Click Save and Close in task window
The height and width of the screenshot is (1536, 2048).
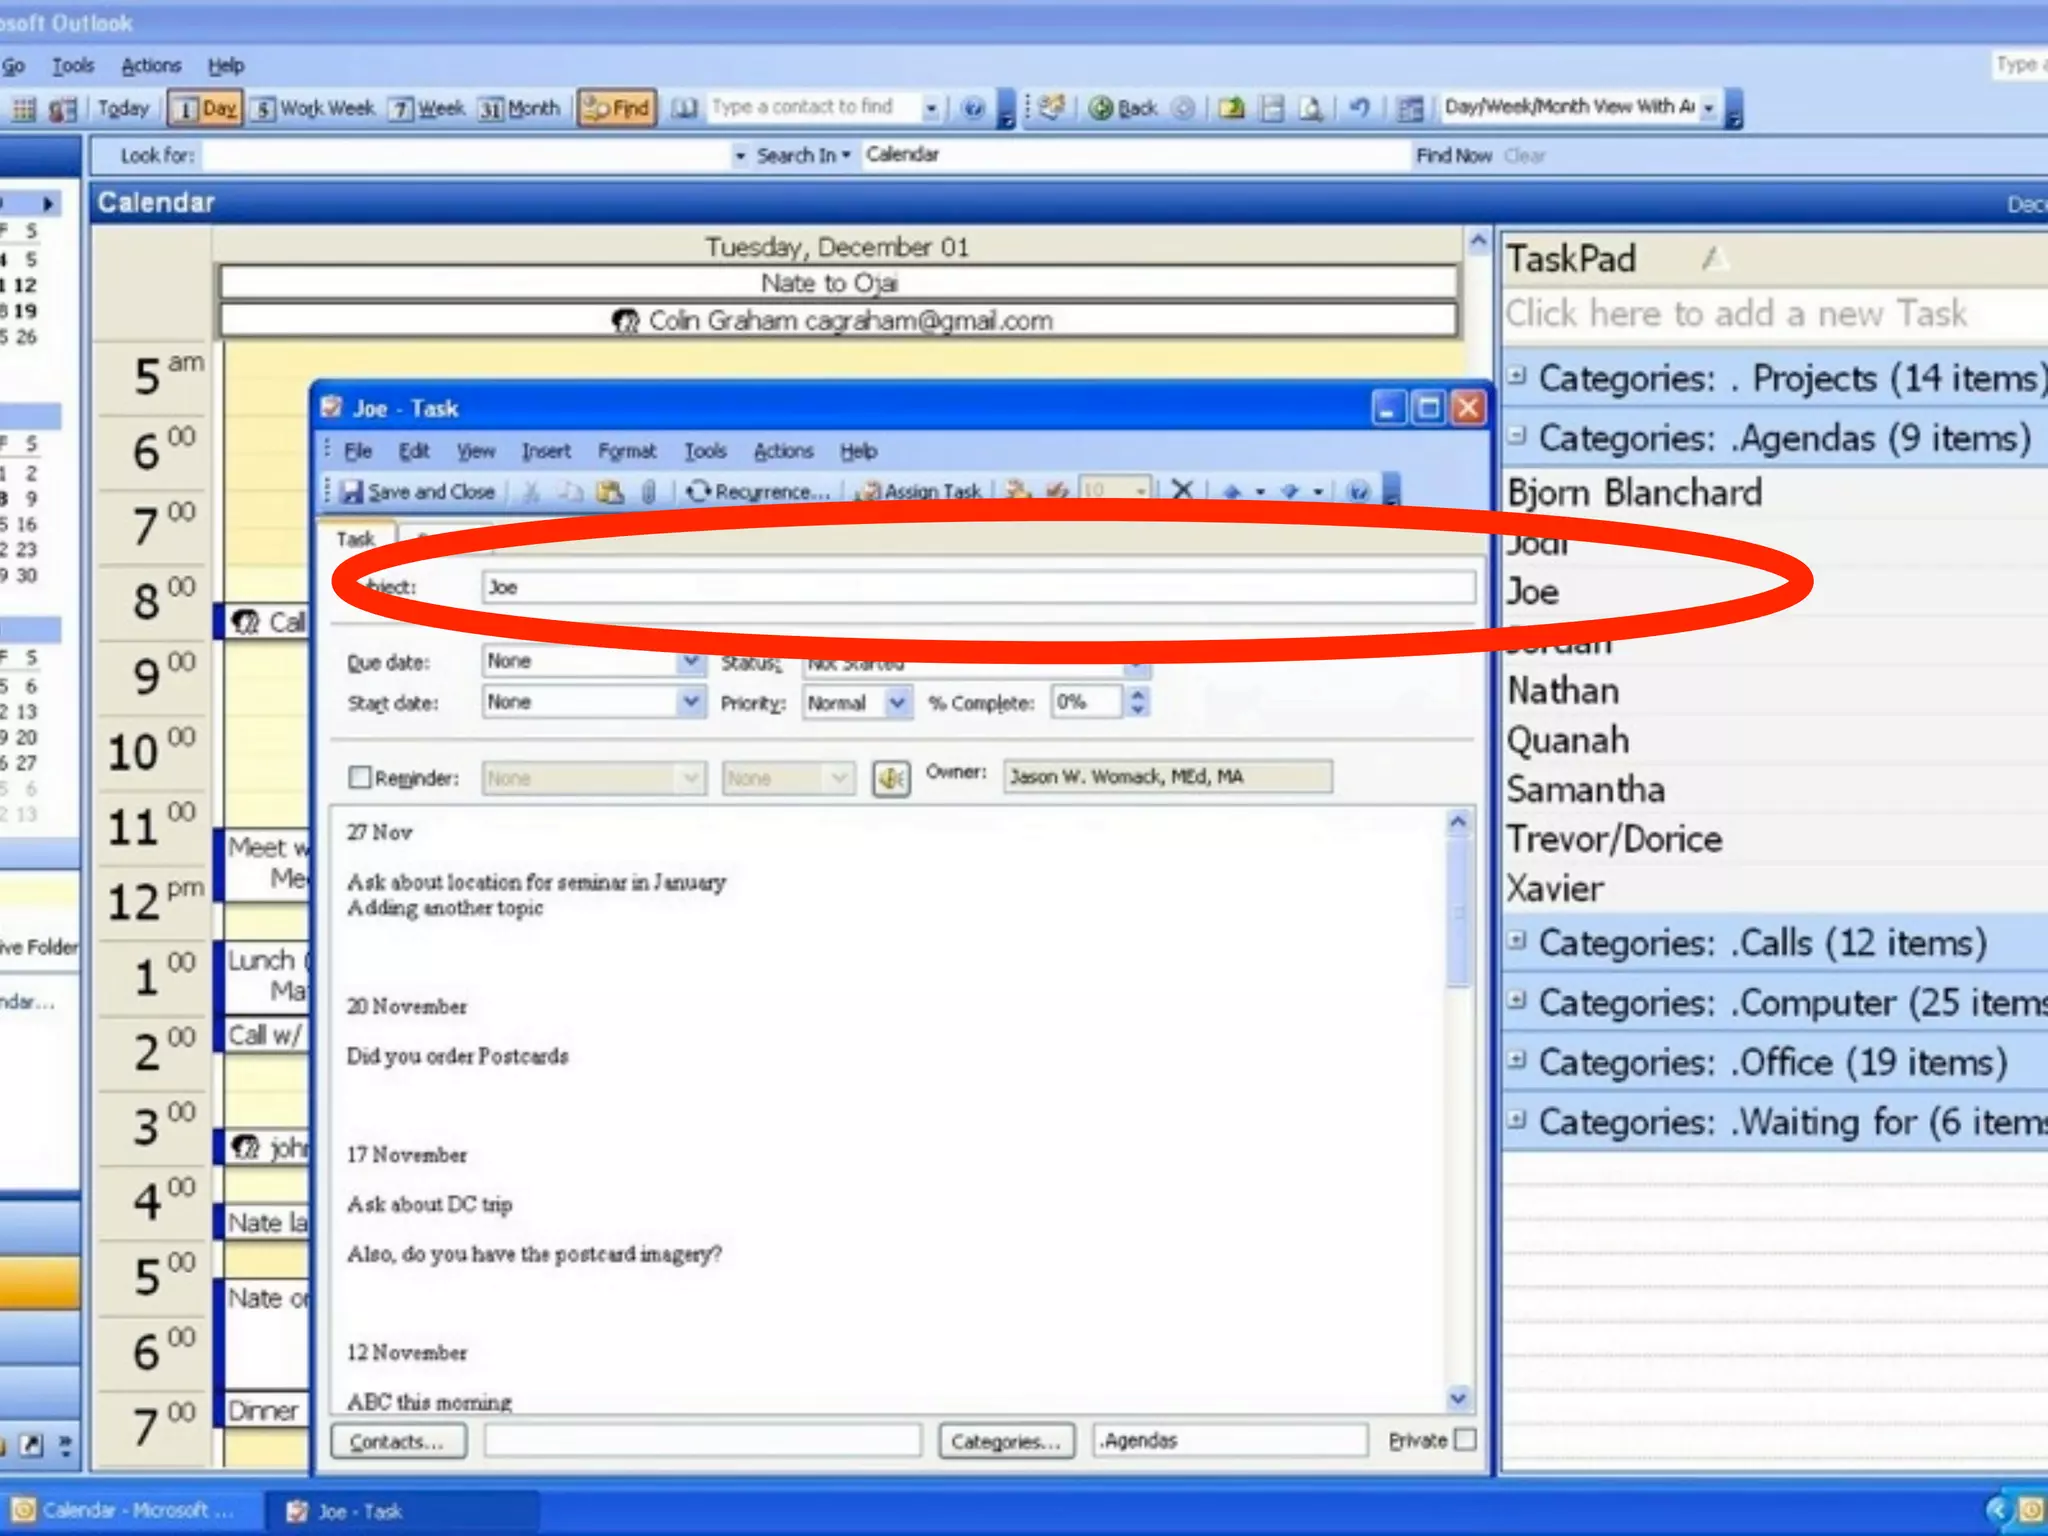(x=419, y=491)
